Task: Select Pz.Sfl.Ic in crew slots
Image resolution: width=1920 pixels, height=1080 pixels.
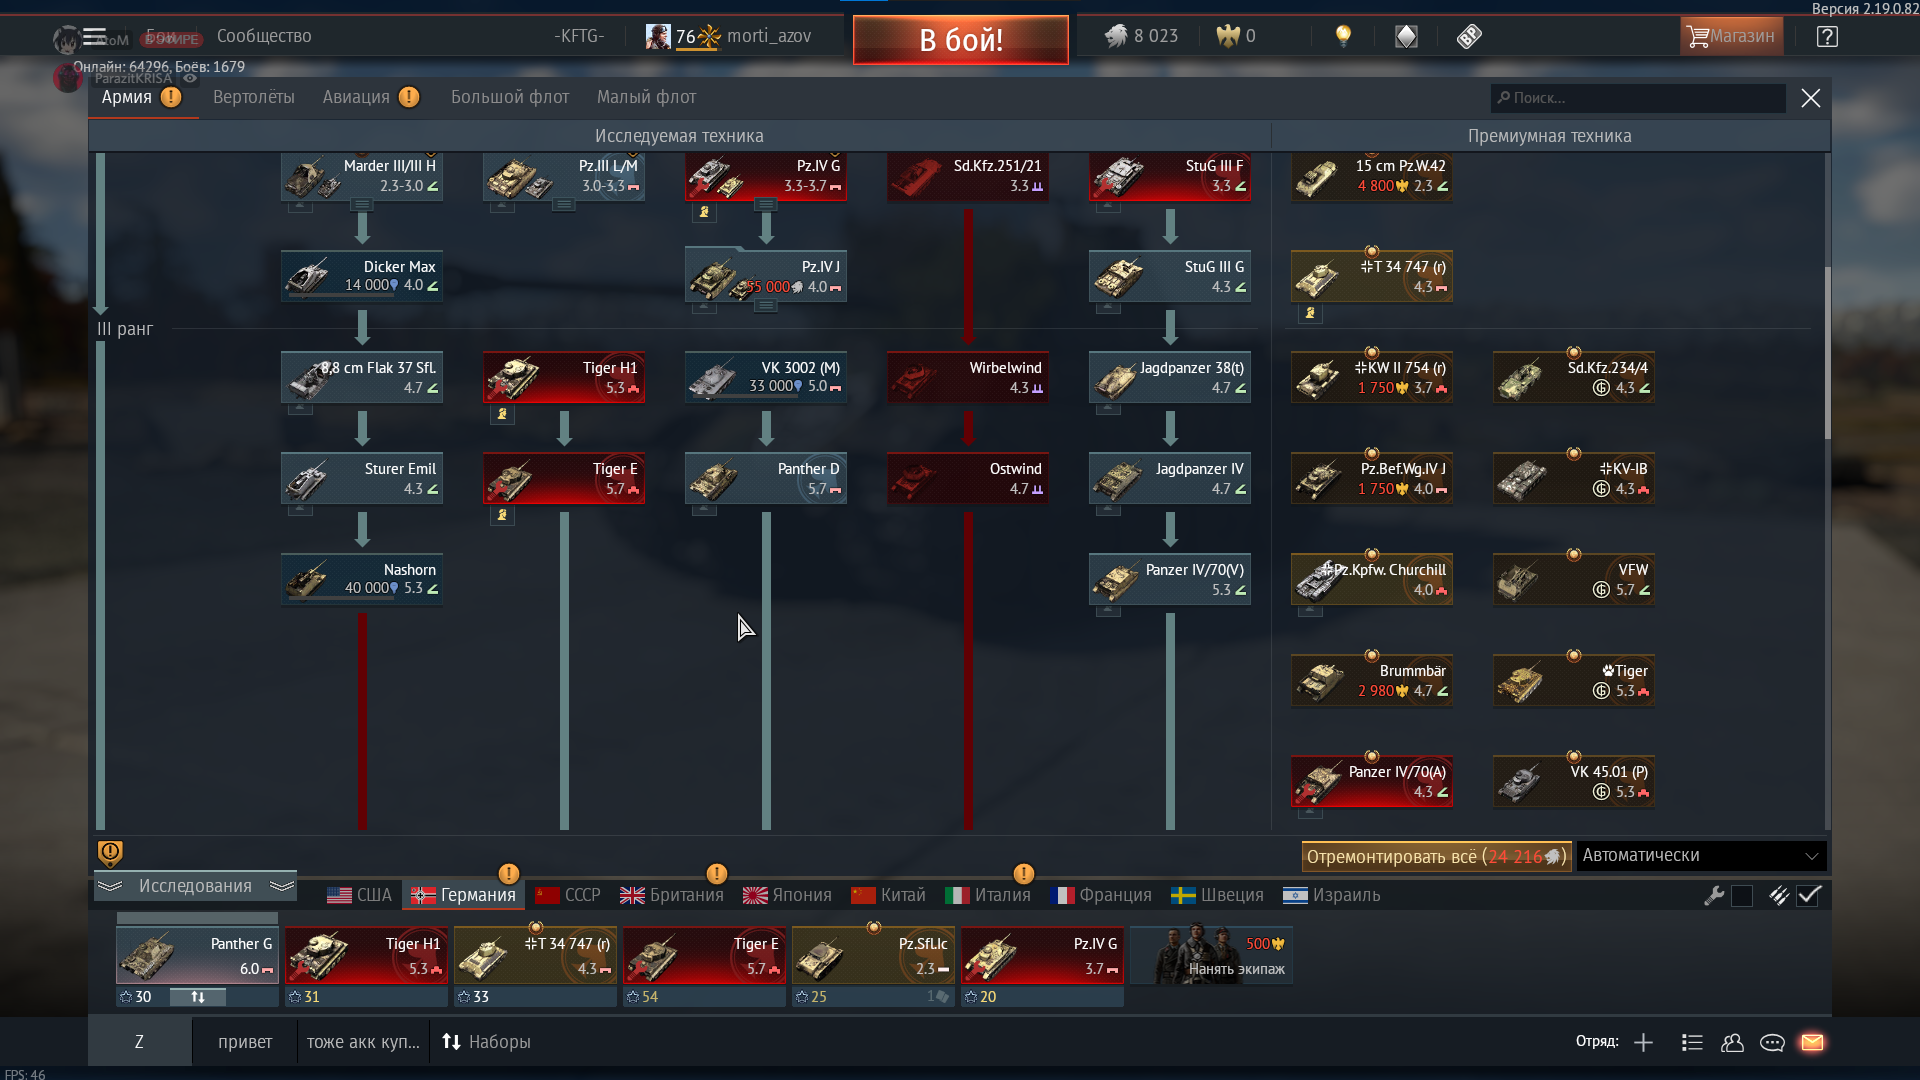Action: [873, 956]
